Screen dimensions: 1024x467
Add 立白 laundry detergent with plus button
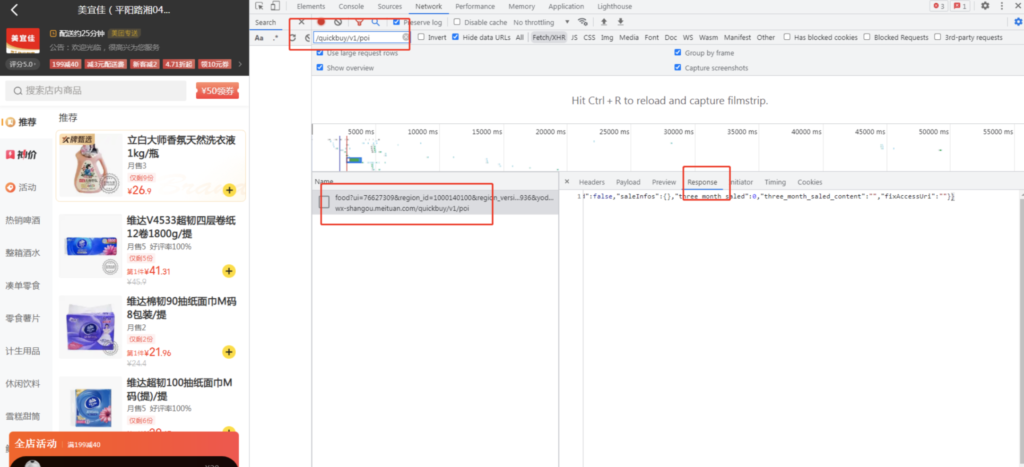[229, 190]
